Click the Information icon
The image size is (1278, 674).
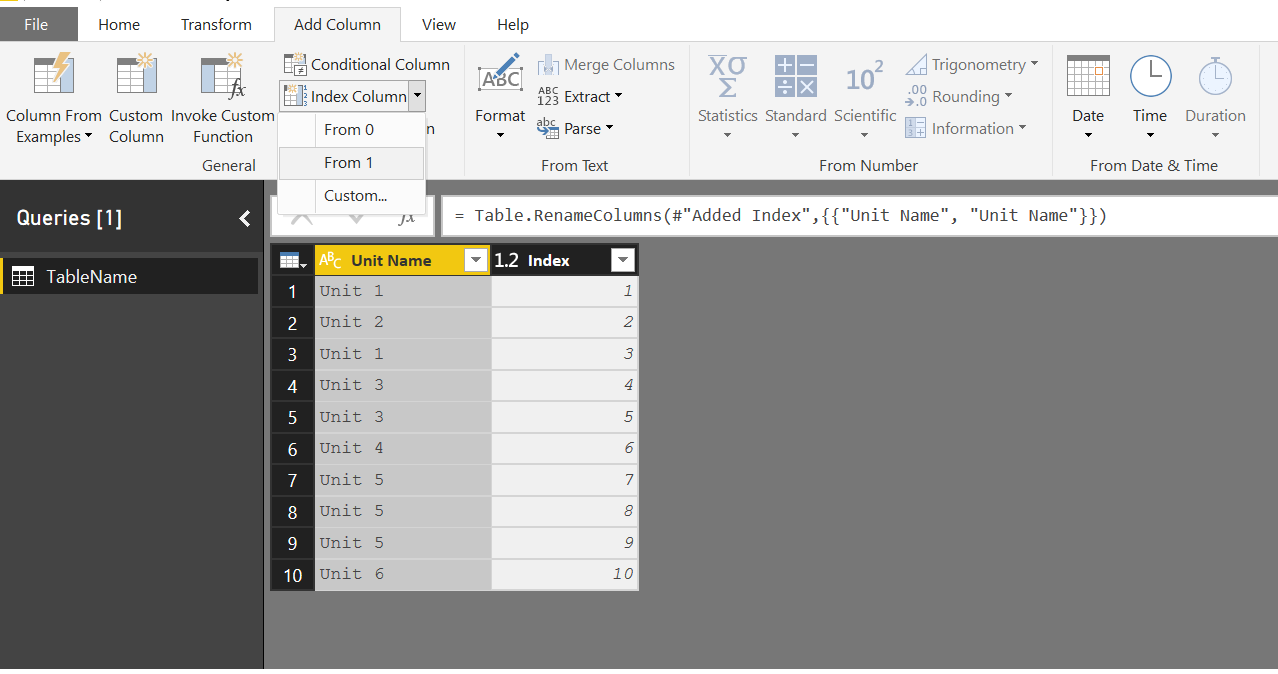click(916, 128)
